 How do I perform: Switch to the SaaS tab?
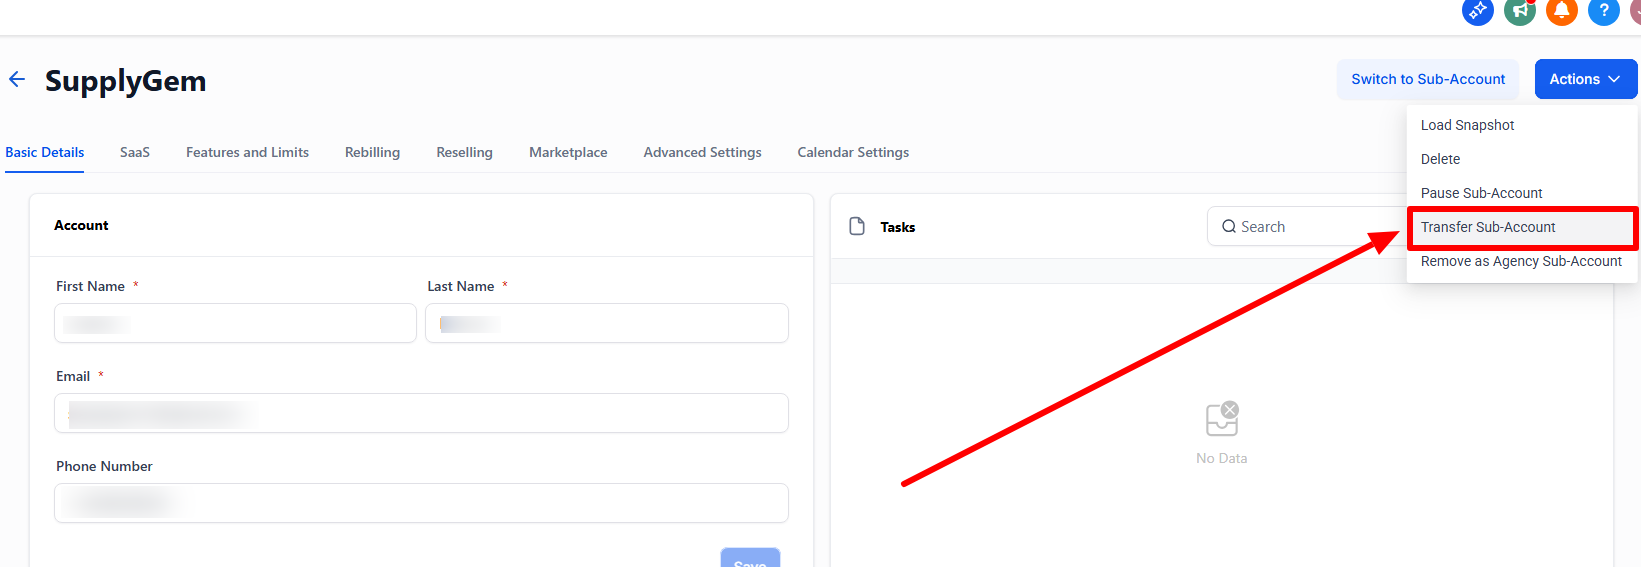(135, 152)
